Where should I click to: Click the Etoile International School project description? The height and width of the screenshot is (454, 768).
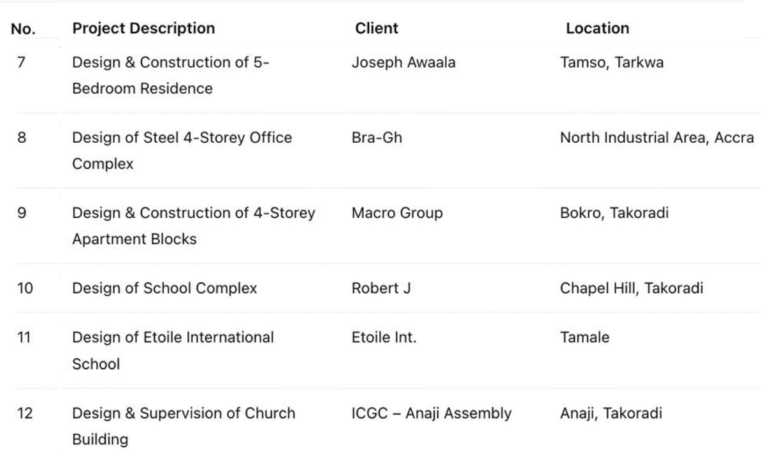[173, 351]
